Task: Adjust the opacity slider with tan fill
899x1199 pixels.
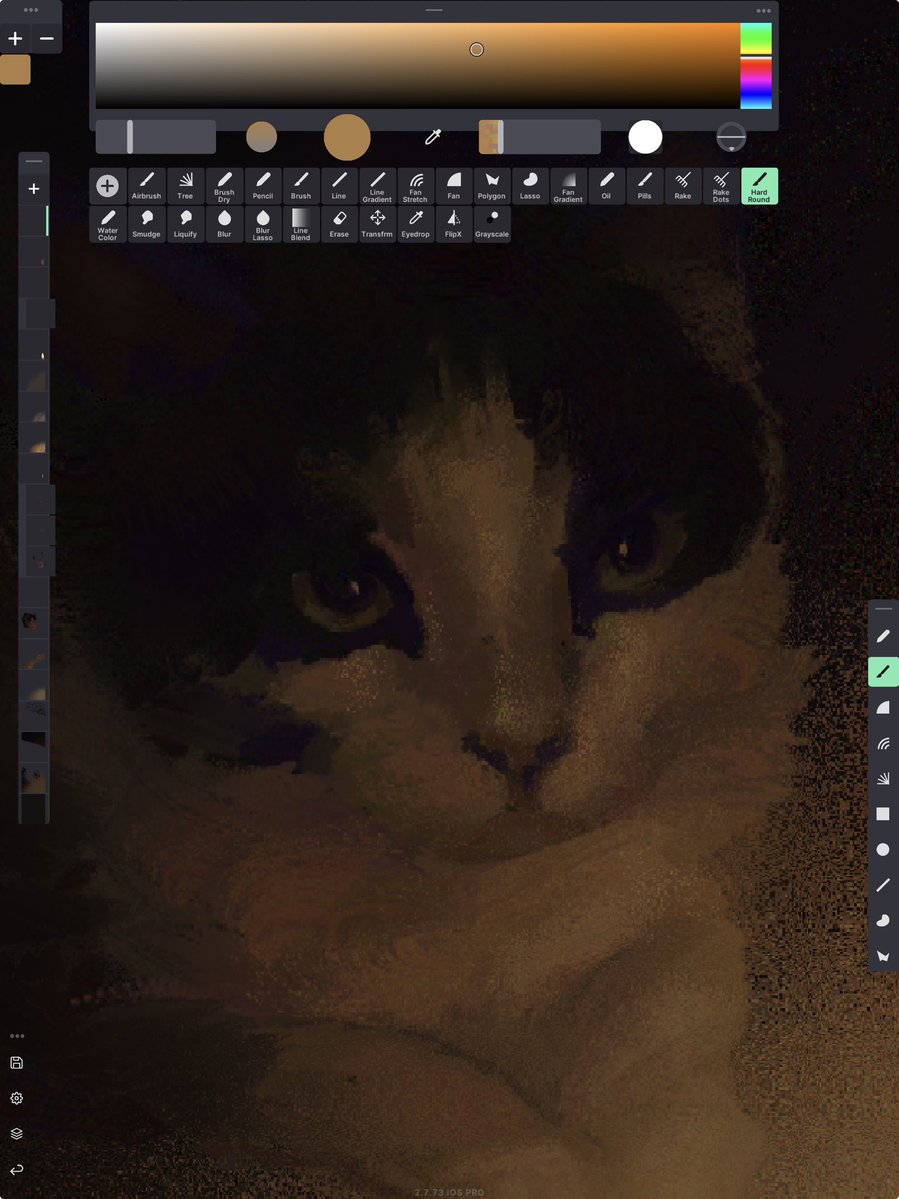Action: point(540,137)
